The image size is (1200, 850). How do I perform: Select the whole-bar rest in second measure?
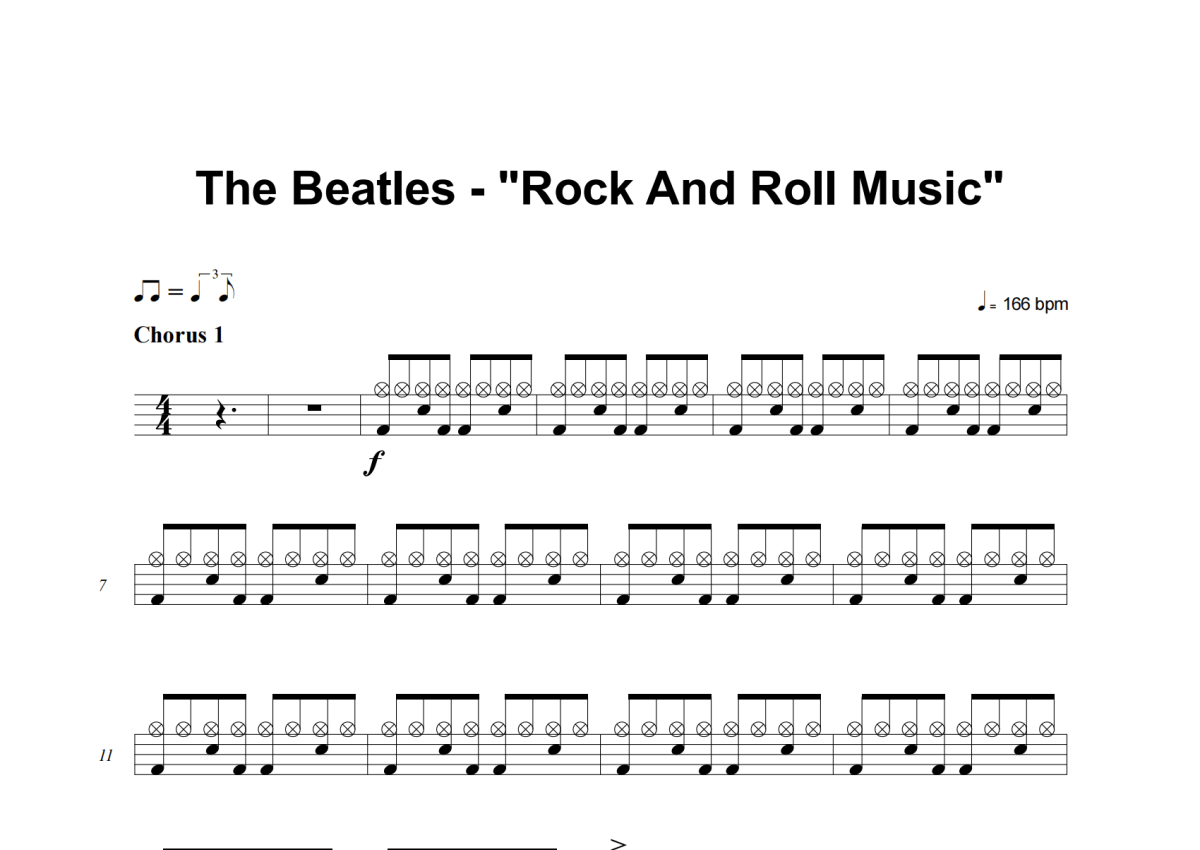[x=314, y=407]
